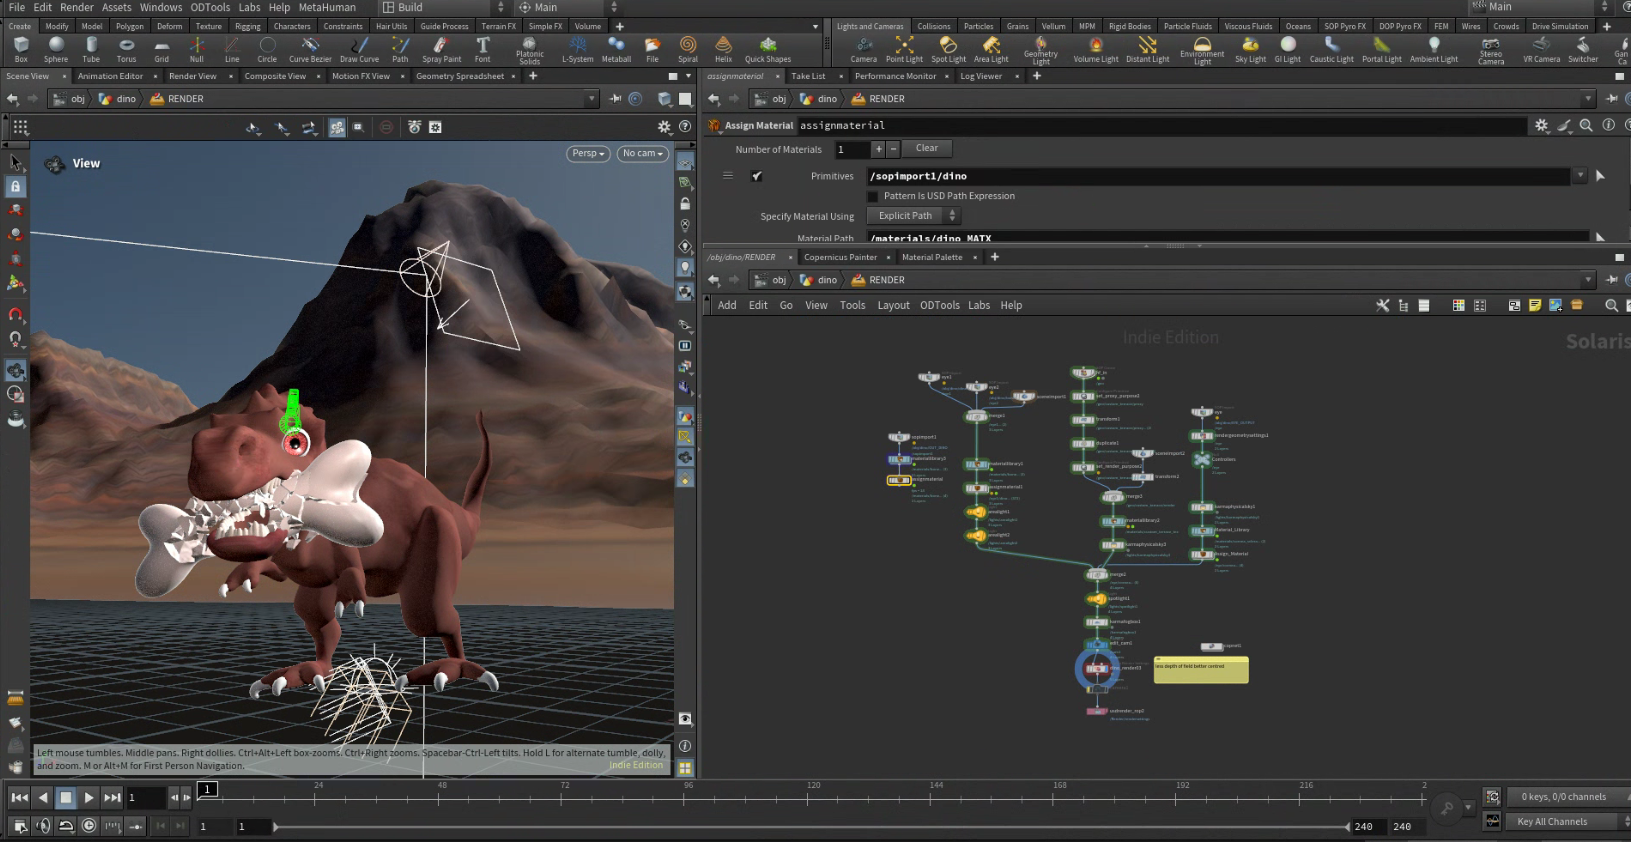1631x842 pixels.
Task: Click the Sky Light shelf tool
Action: point(1250,49)
